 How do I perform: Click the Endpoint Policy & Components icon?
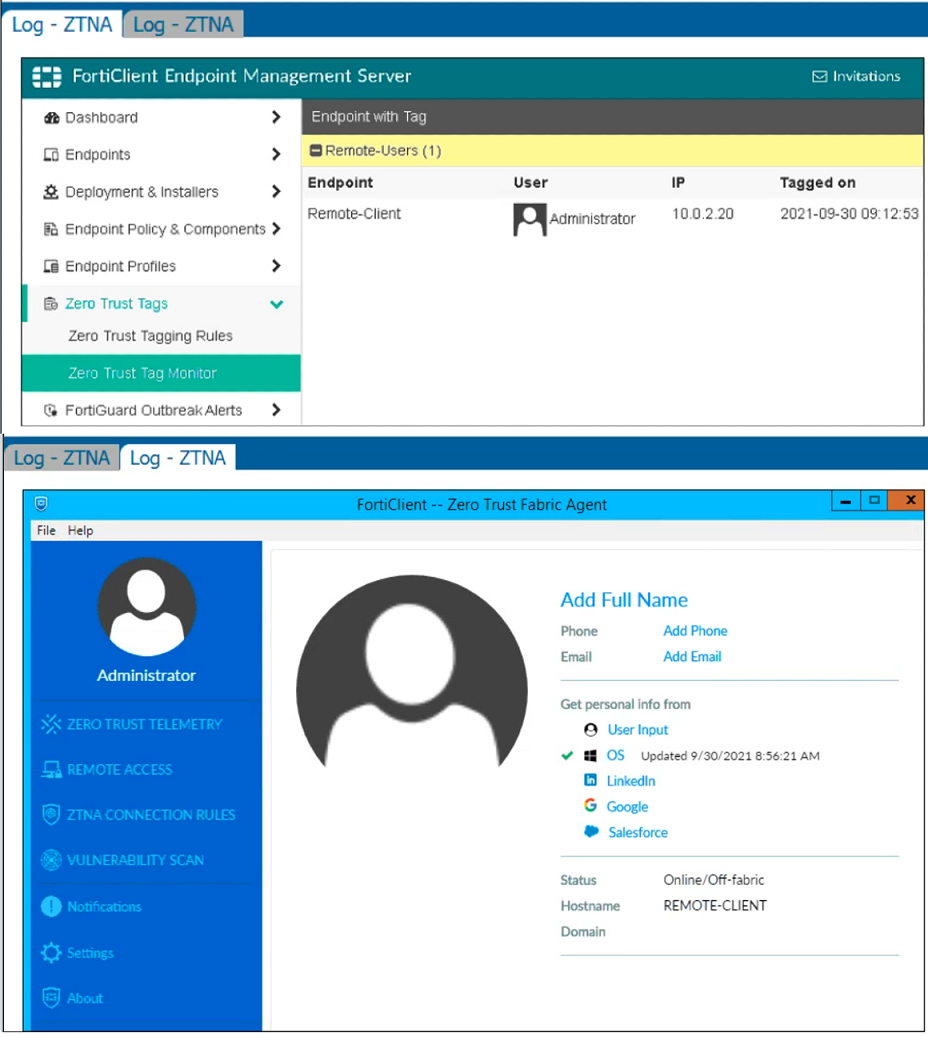point(51,229)
